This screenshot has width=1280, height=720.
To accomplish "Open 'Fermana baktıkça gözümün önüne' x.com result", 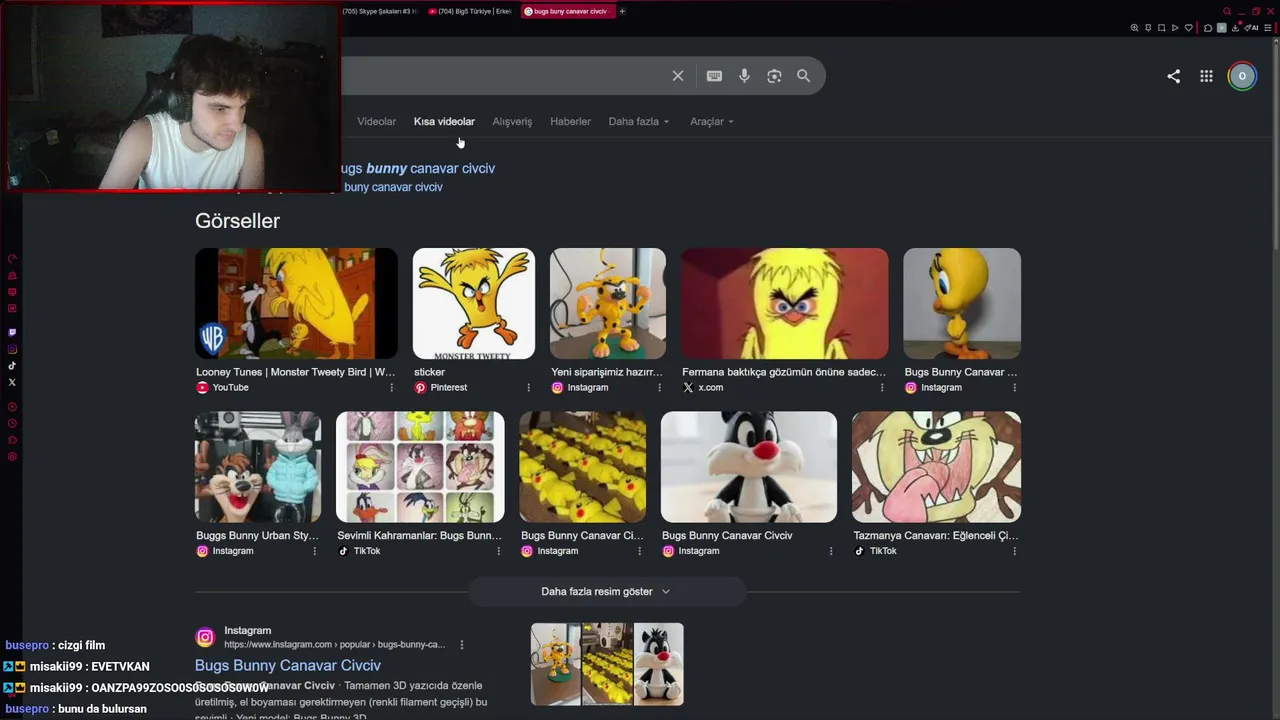I will (x=784, y=372).
